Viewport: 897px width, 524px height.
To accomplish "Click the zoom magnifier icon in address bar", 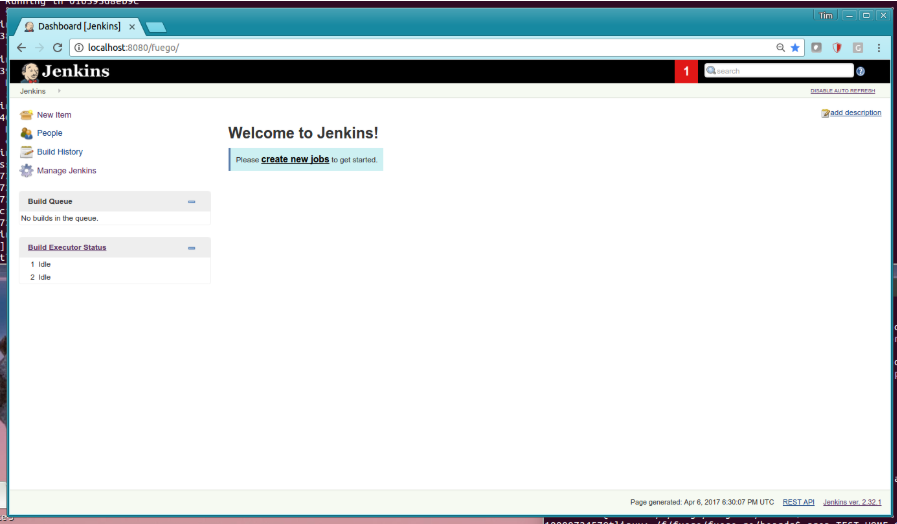I will (x=780, y=47).
